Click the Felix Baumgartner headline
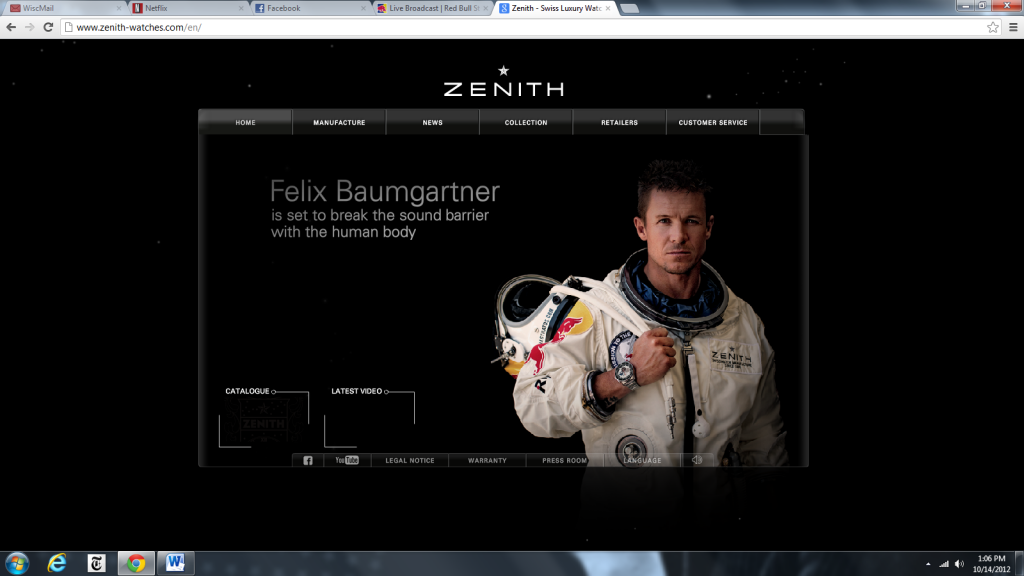This screenshot has height=576, width=1024. click(x=385, y=191)
